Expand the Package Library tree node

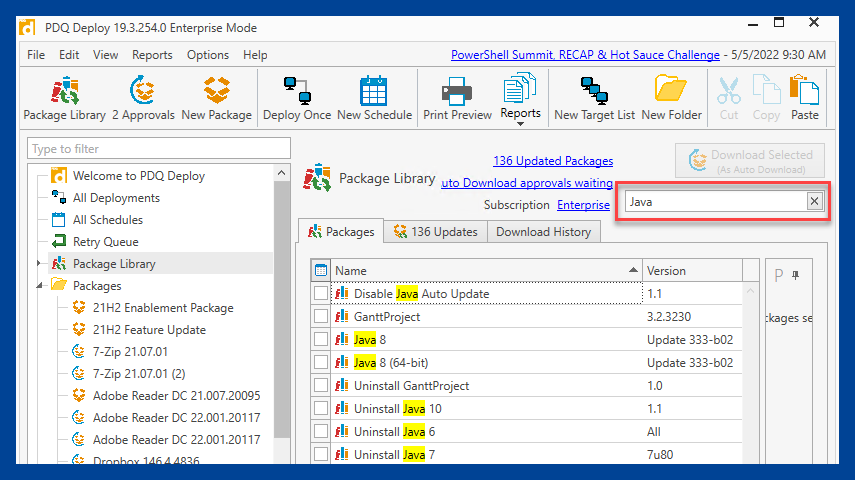coord(39,263)
